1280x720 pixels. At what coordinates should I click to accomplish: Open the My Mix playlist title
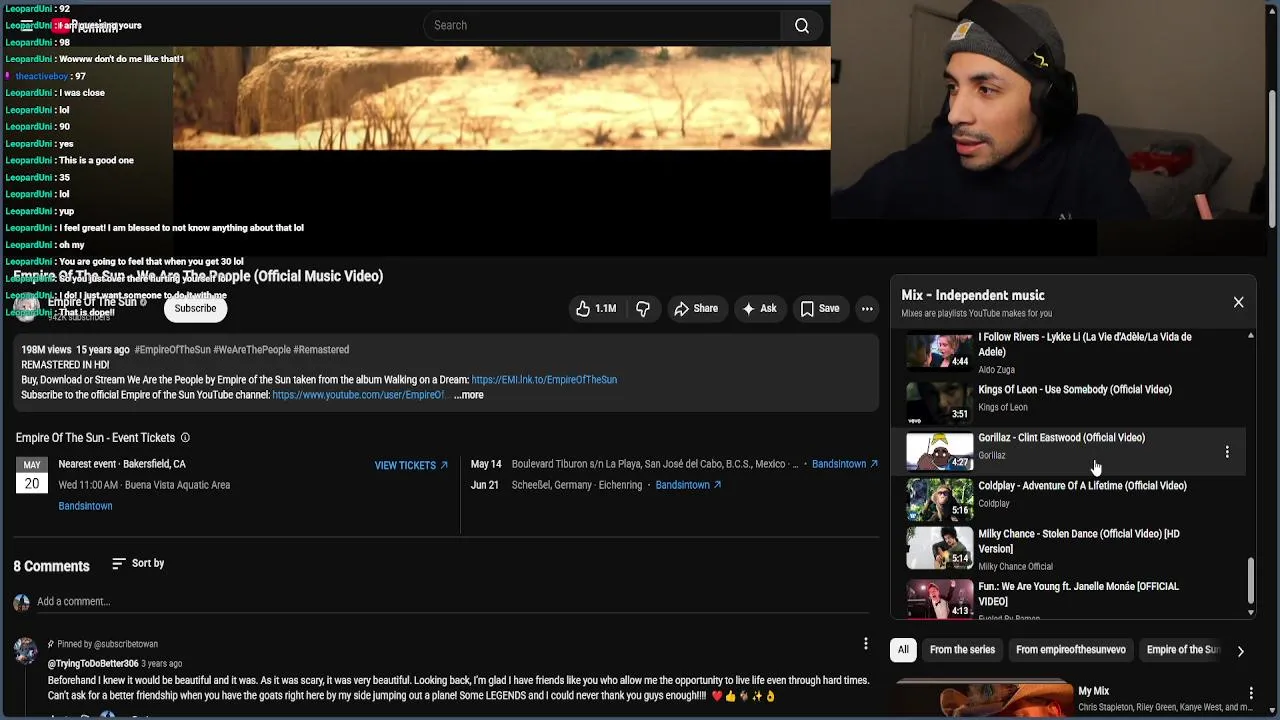point(1093,691)
